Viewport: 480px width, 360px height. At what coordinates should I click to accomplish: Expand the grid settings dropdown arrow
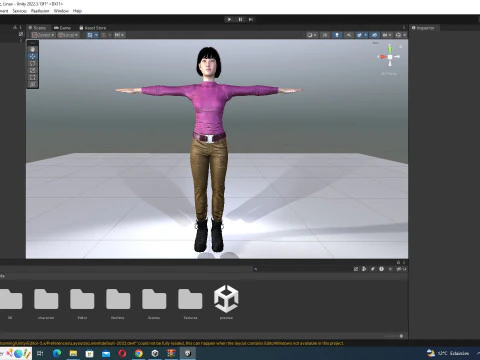(x=96, y=35)
